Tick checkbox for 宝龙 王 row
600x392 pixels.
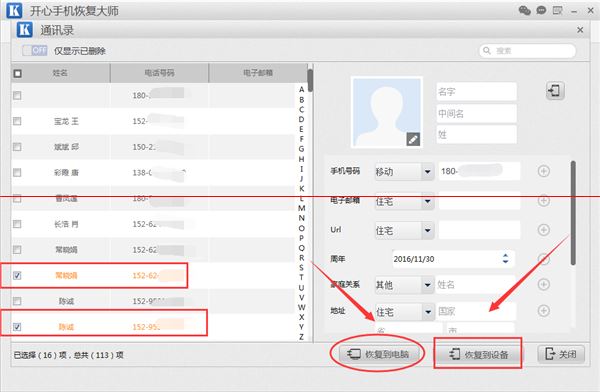pyautogui.click(x=17, y=121)
